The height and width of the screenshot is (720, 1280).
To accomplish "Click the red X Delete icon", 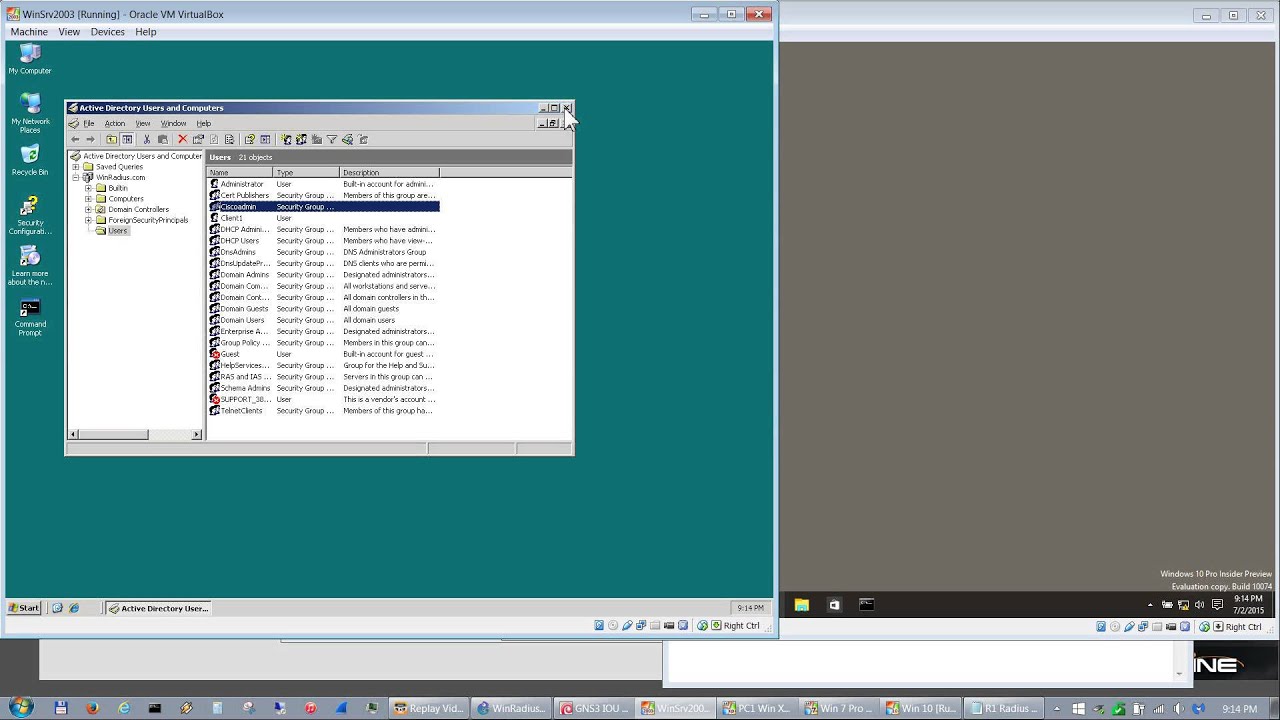I will click(182, 139).
